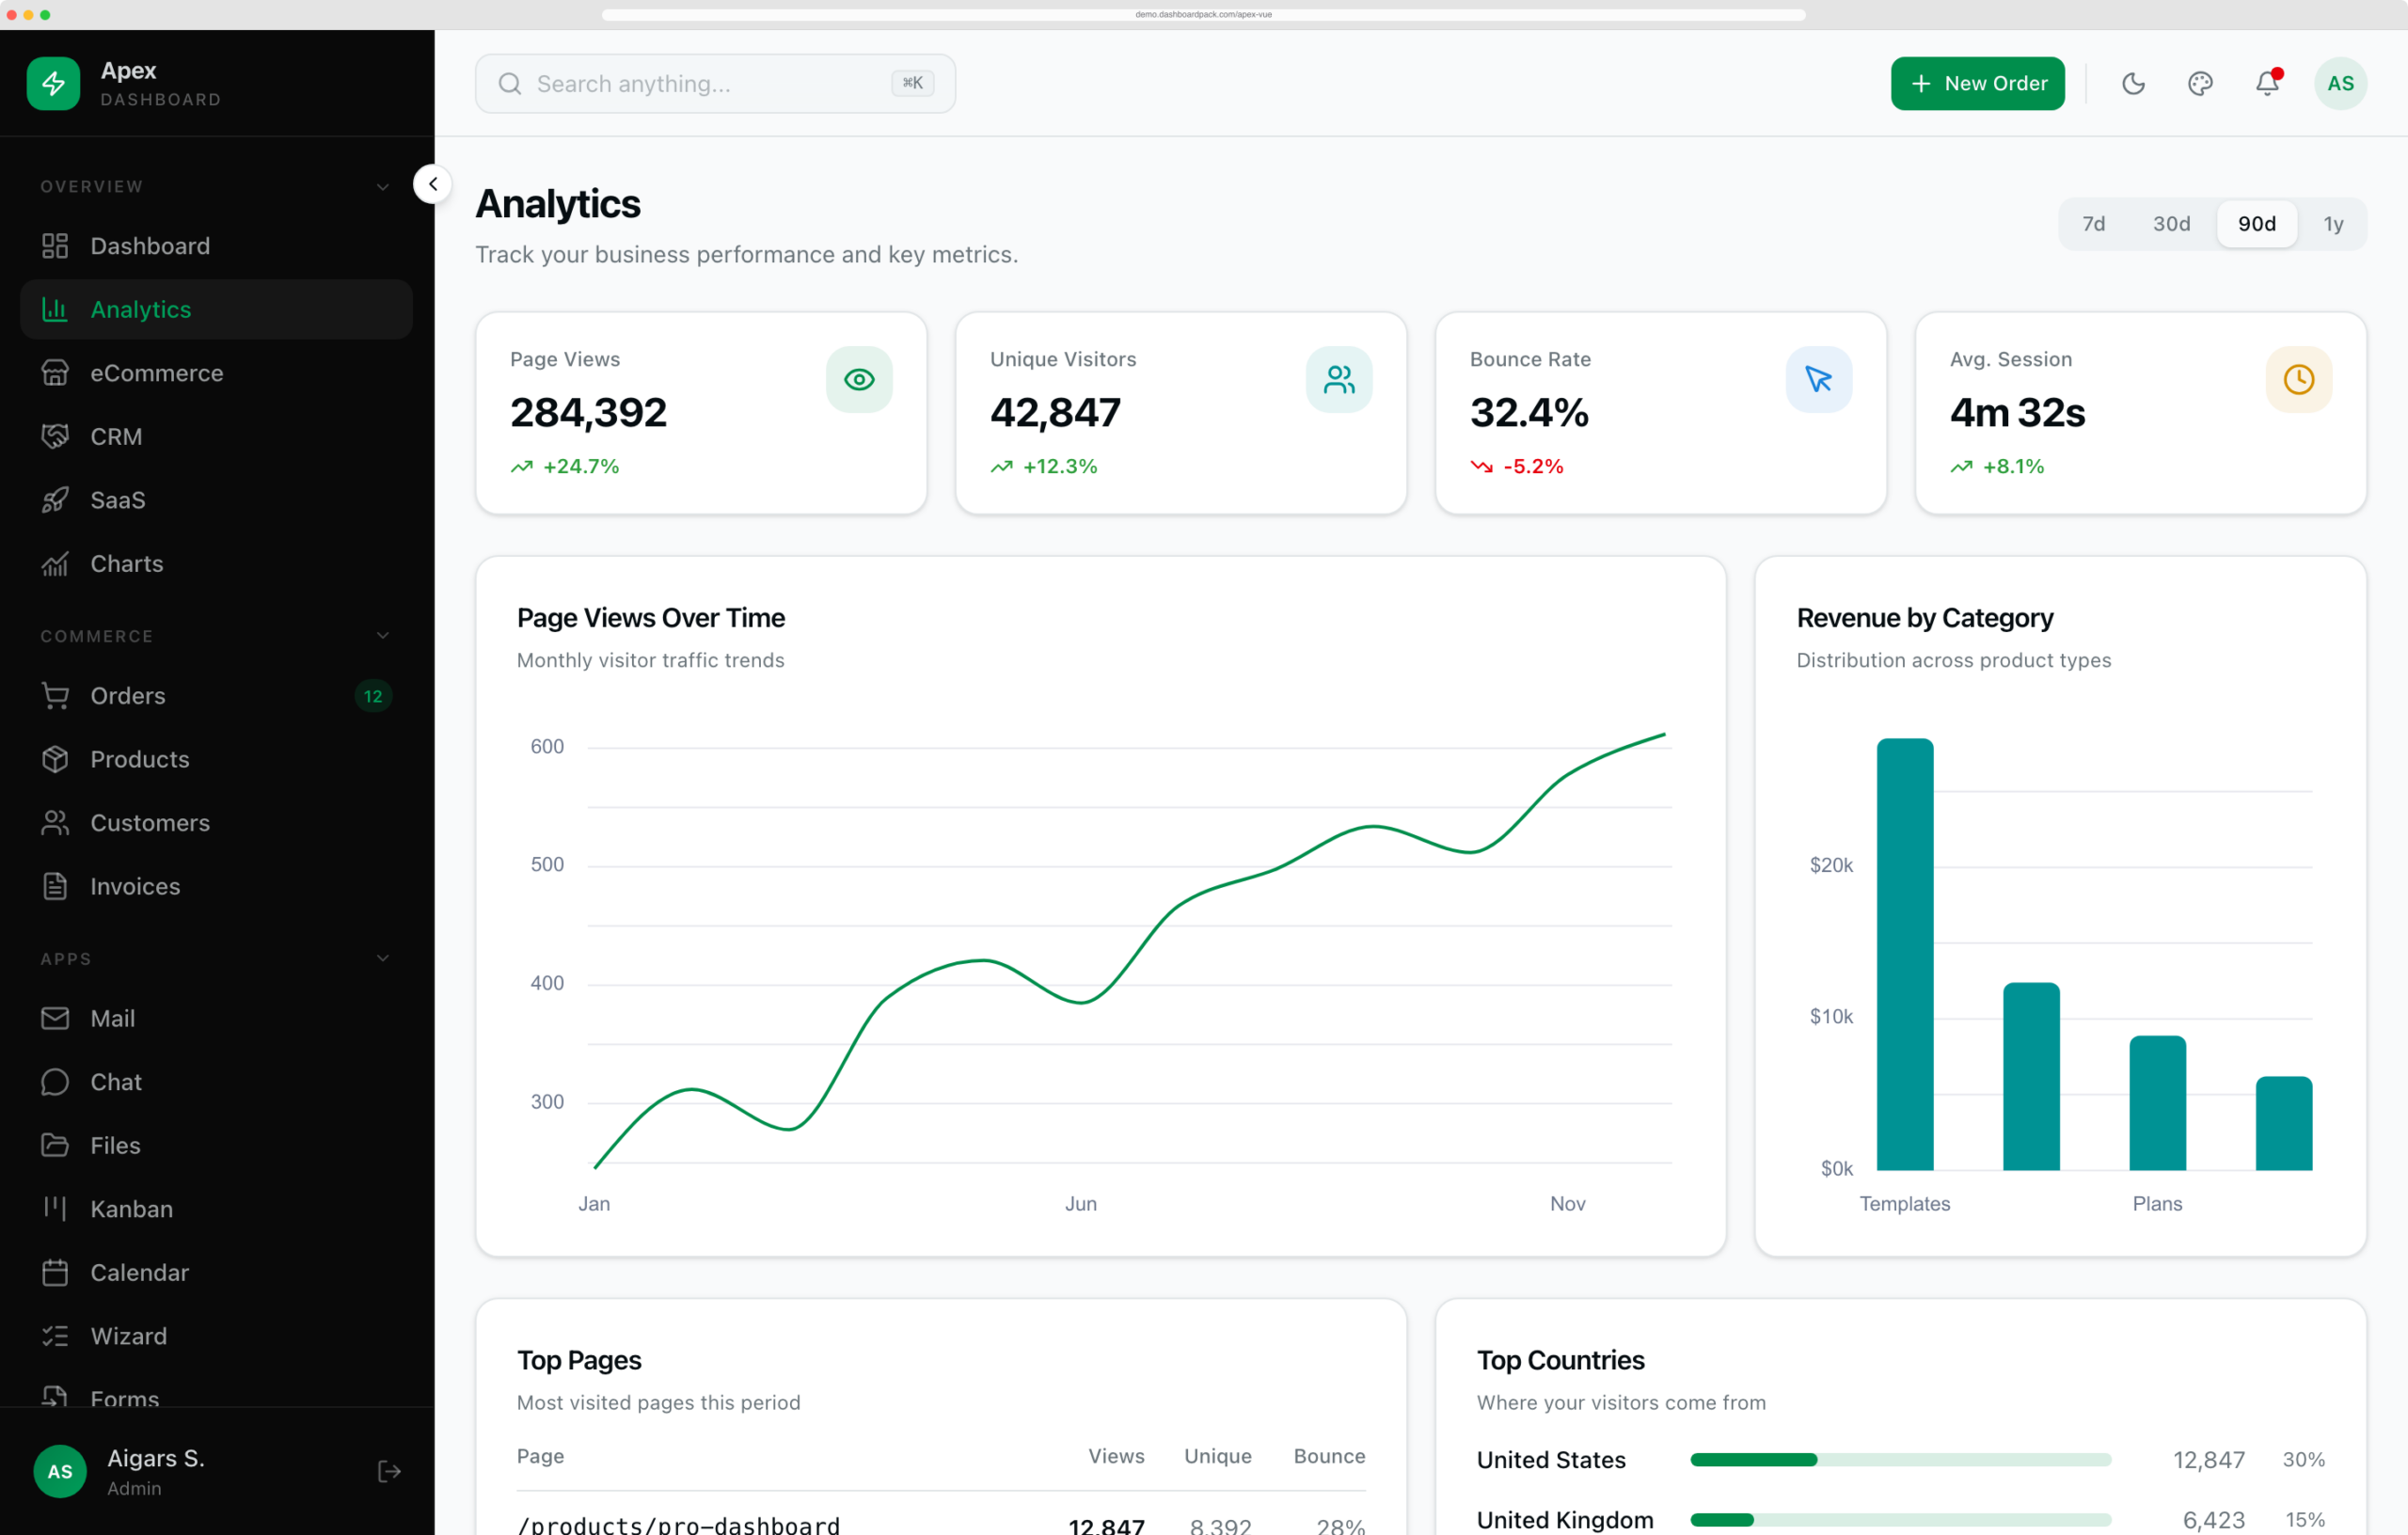Click the Invoices document icon
This screenshot has width=2408, height=1535.
click(55, 886)
